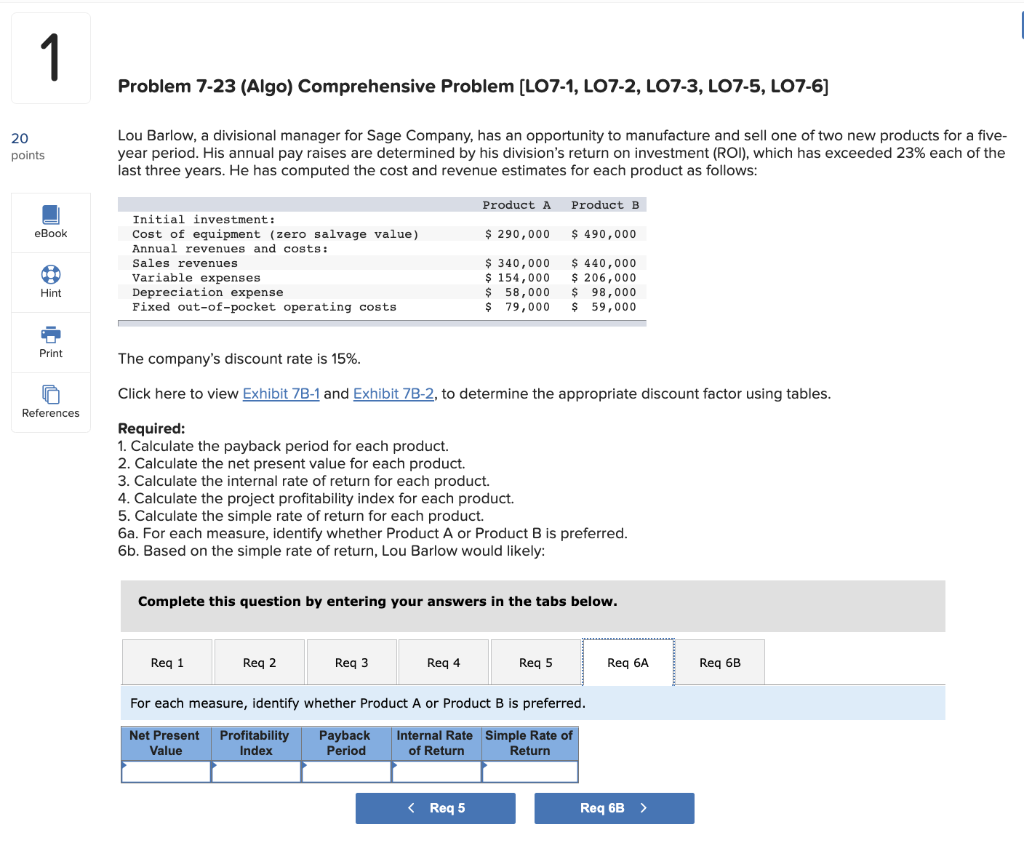Open the Req 4 tab
This screenshot has height=851, width=1024.
(x=443, y=662)
